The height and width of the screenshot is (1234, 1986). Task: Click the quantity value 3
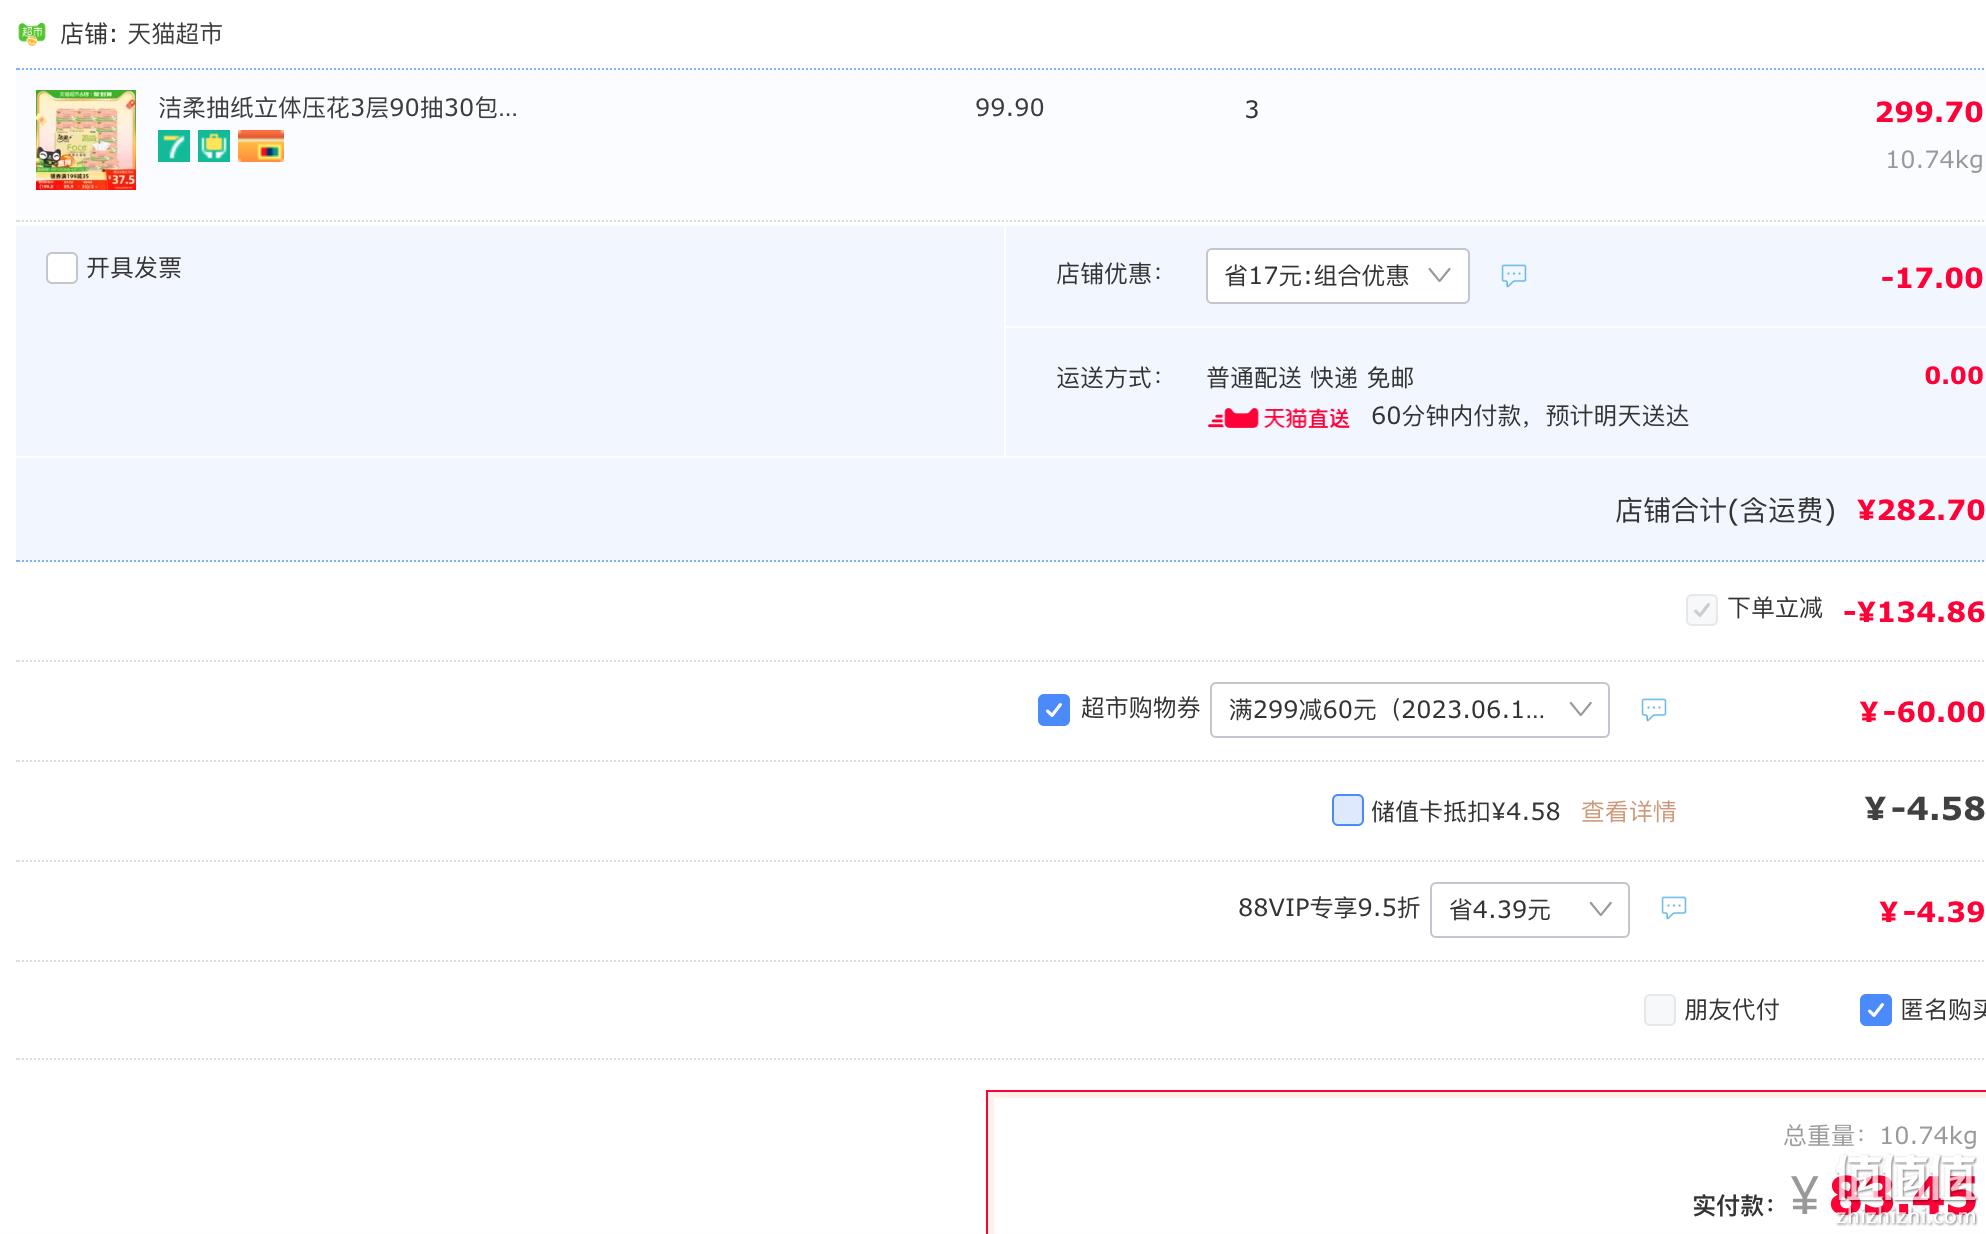click(1252, 110)
